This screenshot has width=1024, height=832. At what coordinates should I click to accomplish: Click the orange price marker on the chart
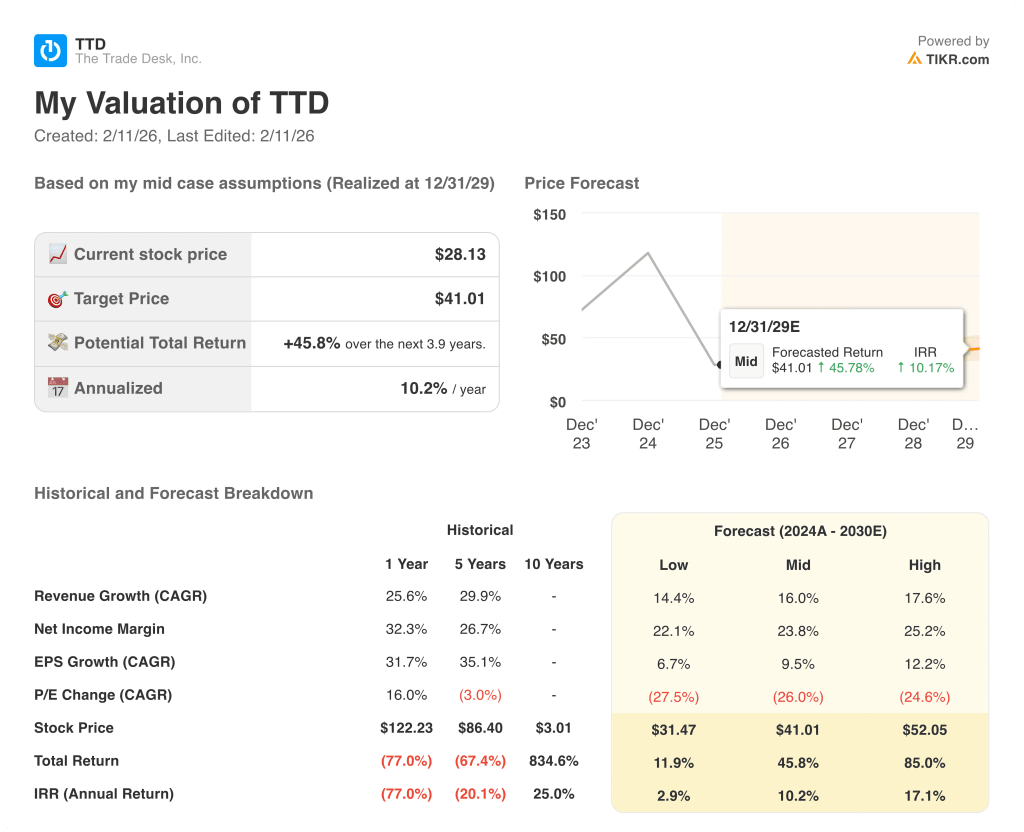tap(975, 348)
